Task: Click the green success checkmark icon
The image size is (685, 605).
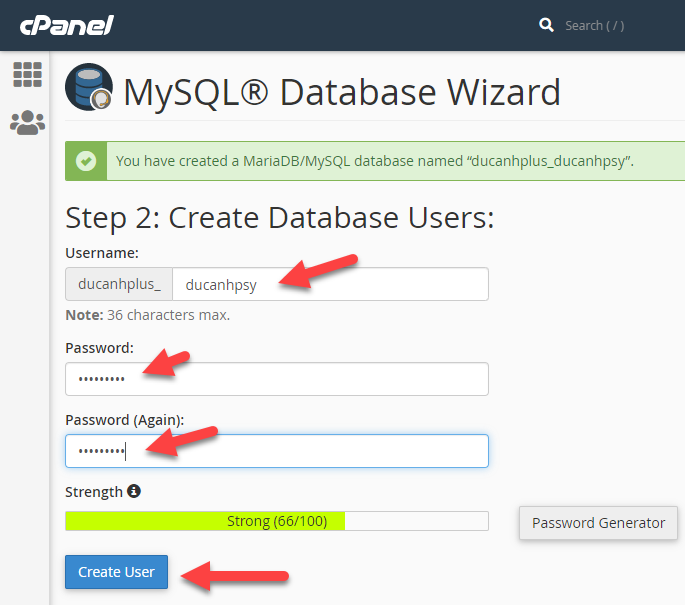Action: click(86, 161)
